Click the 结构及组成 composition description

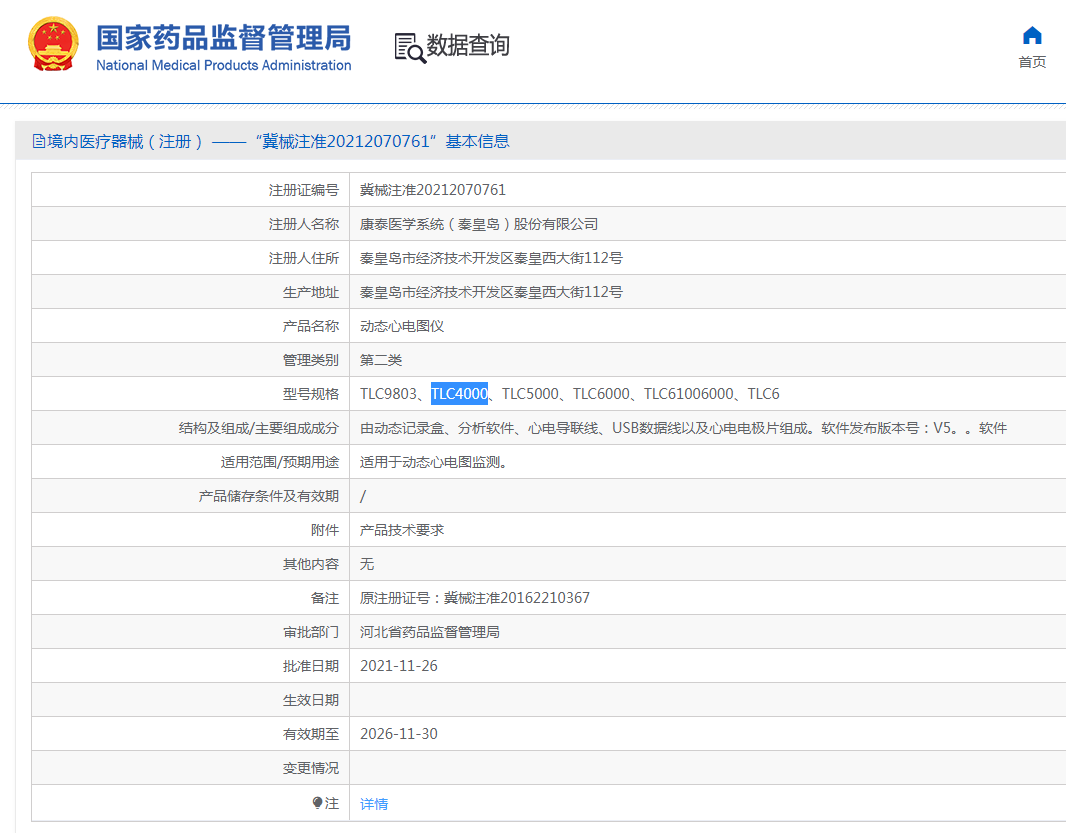click(x=683, y=428)
